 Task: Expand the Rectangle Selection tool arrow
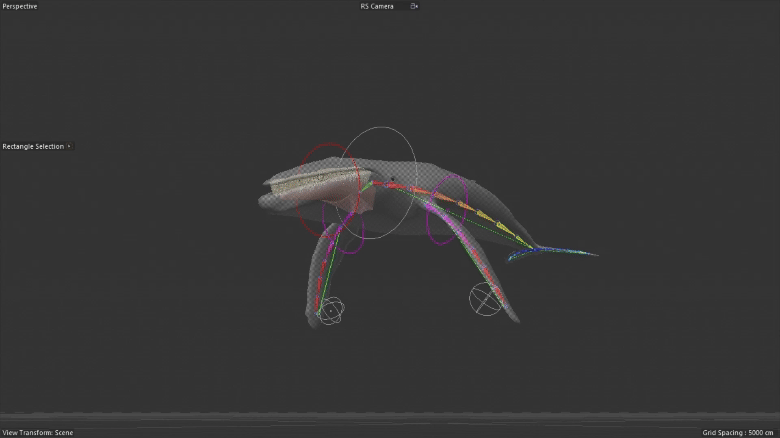pyautogui.click(x=69, y=146)
